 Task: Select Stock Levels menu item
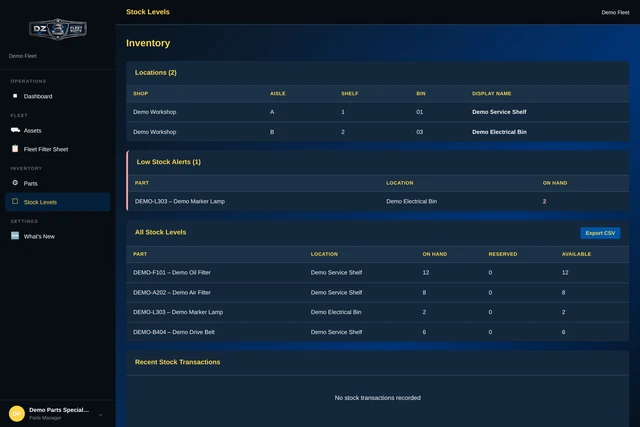tap(58, 202)
